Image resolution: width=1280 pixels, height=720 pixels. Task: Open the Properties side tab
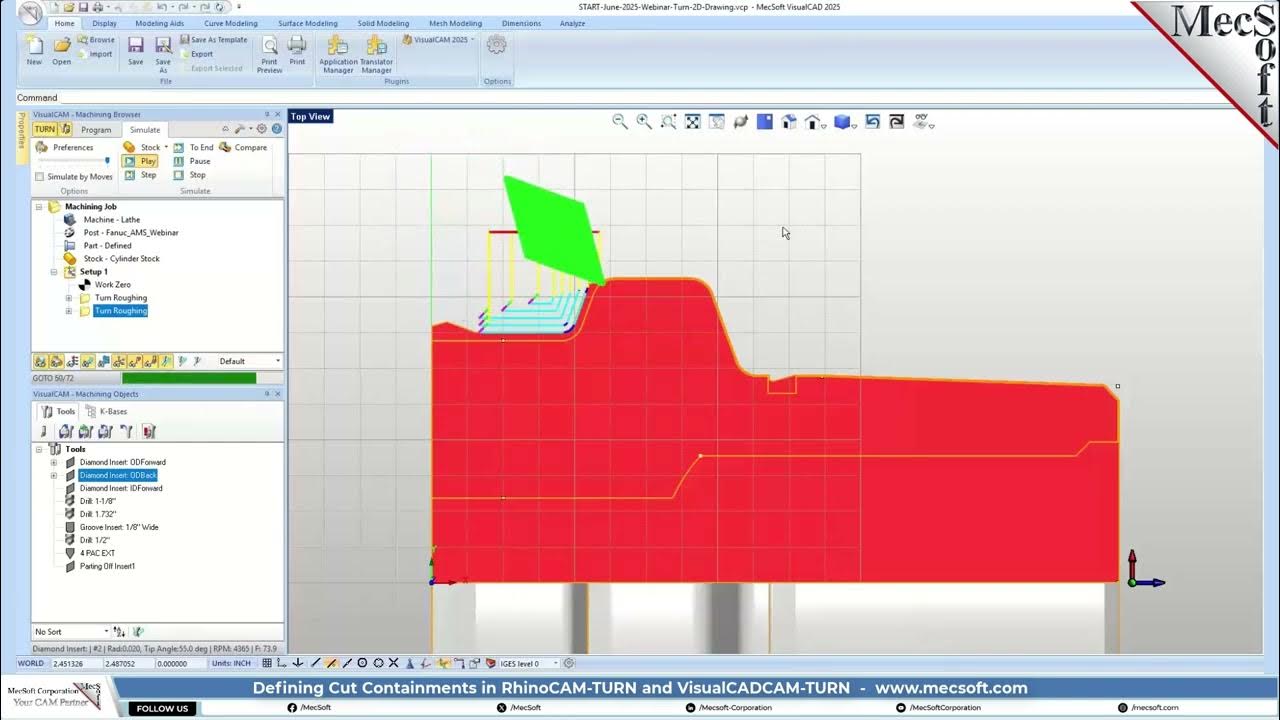point(22,137)
